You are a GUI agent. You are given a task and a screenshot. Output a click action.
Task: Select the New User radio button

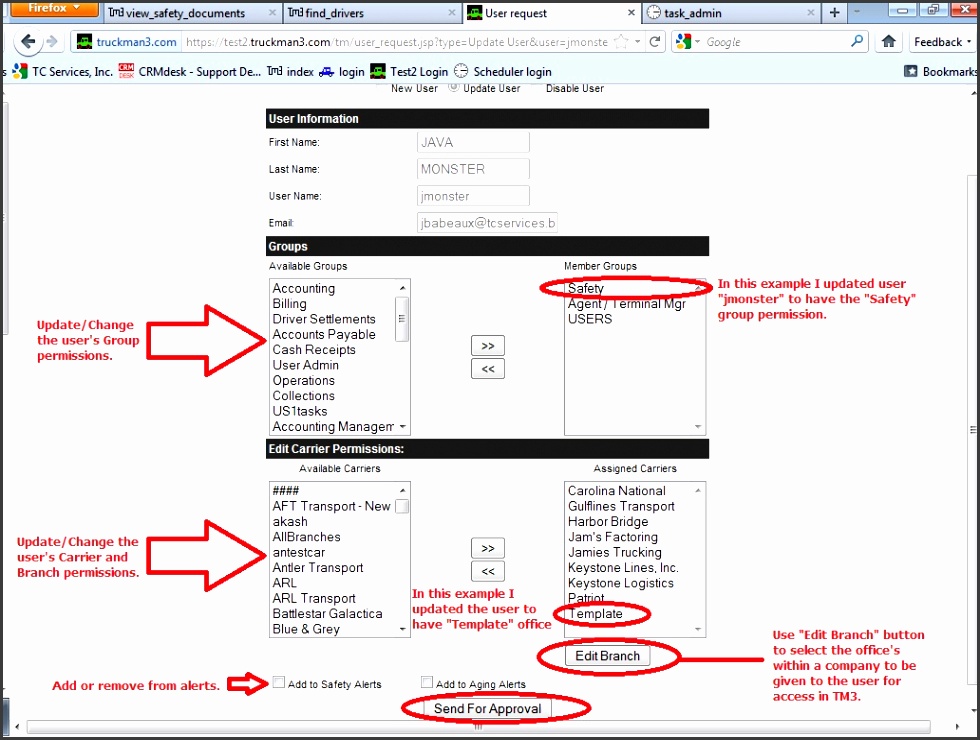(x=386, y=87)
